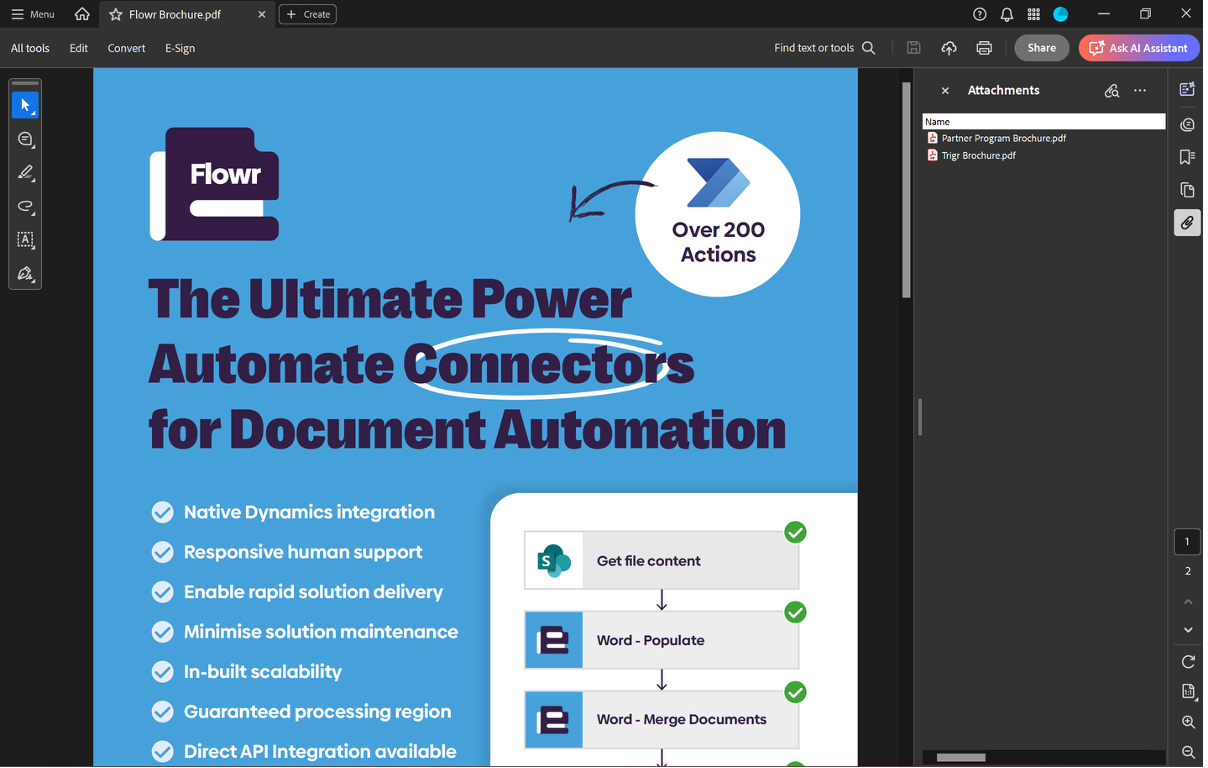The width and height of the screenshot is (1208, 768).
Task: Click the document vertical scrollbar
Action: pos(906,190)
